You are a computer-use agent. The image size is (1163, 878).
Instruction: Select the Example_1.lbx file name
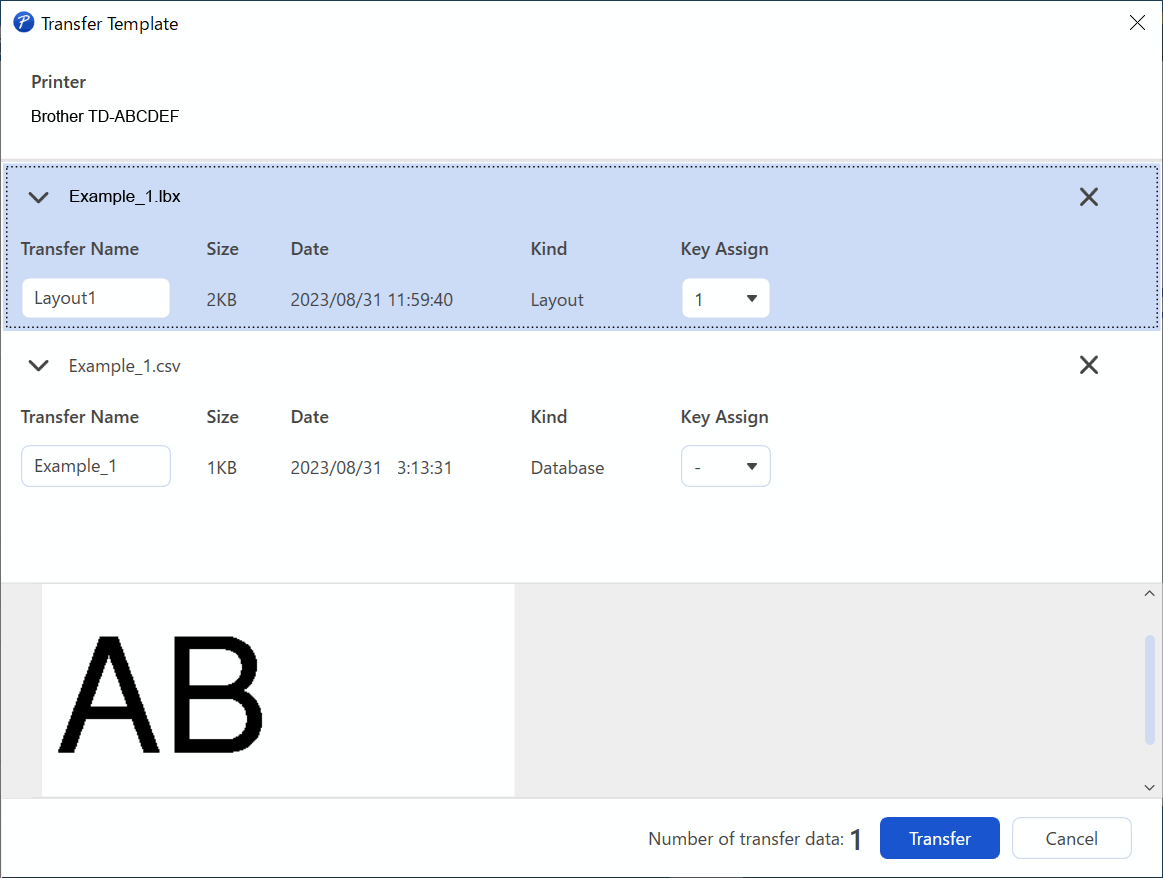(125, 197)
